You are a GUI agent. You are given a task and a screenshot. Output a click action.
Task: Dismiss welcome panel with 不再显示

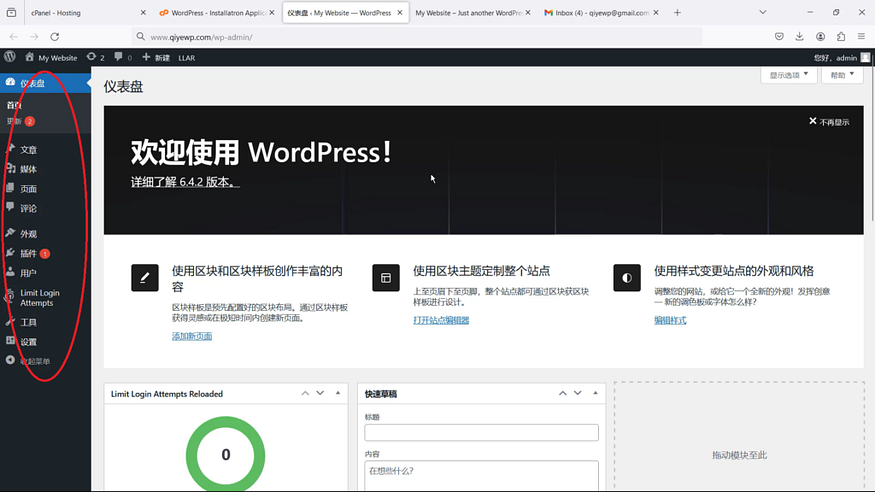(x=829, y=122)
